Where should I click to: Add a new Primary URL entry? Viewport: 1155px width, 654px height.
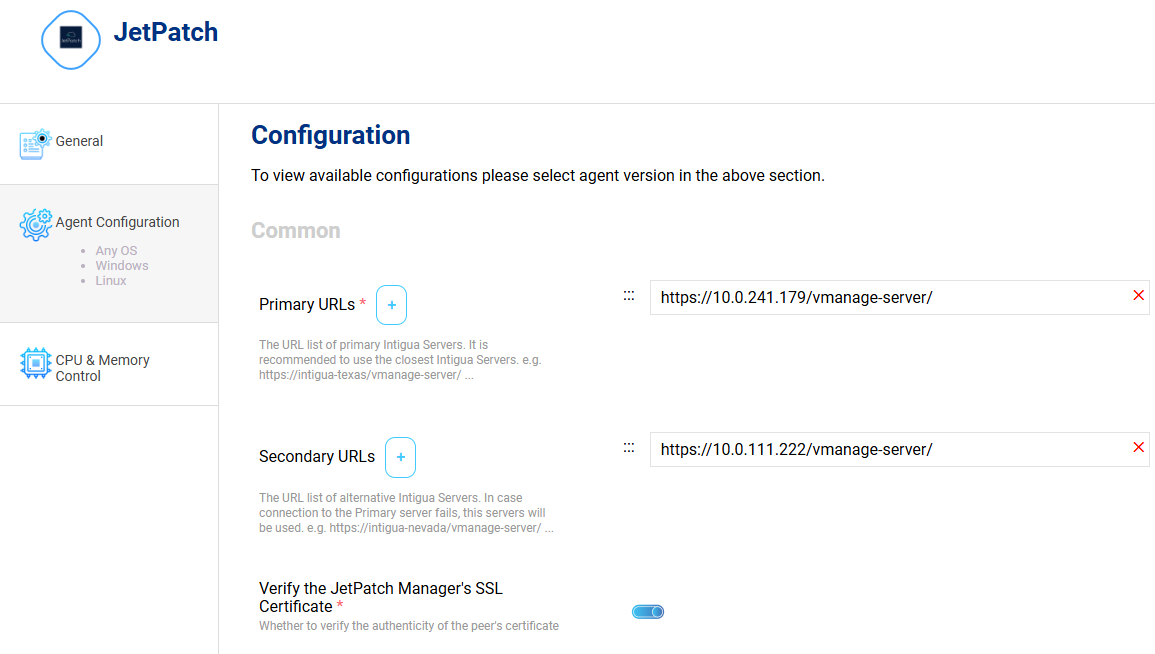coord(391,305)
